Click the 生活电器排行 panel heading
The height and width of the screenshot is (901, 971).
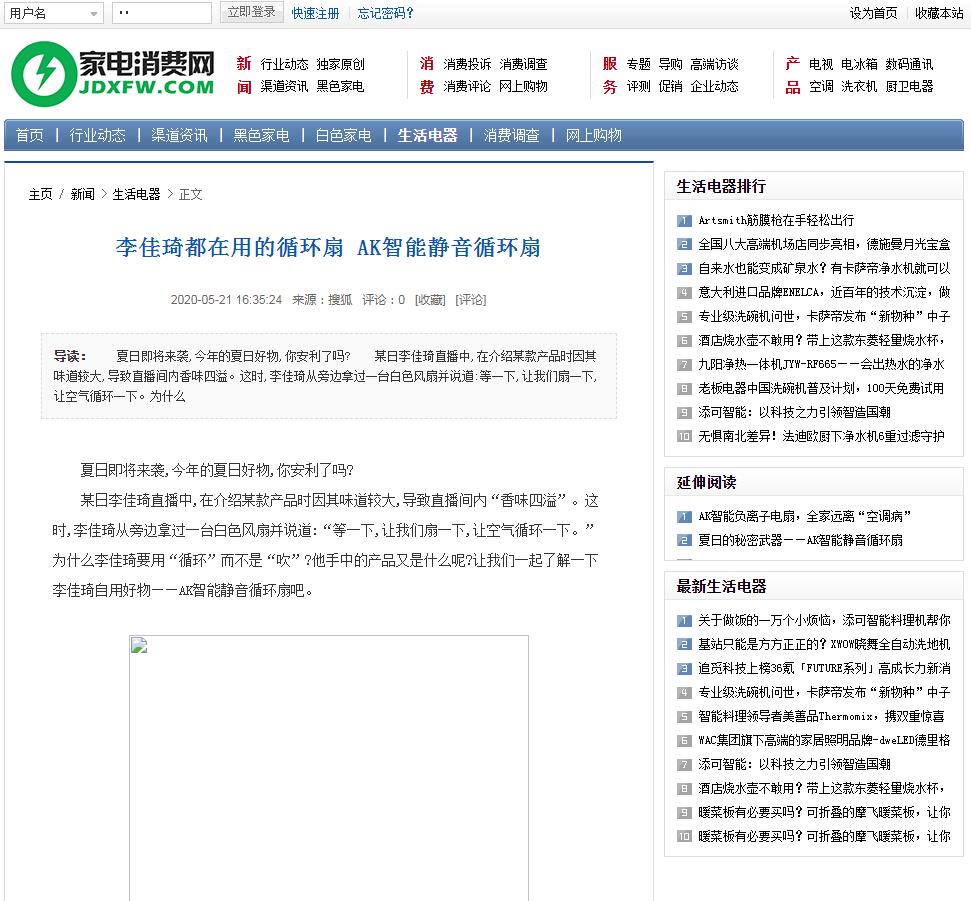(721, 186)
